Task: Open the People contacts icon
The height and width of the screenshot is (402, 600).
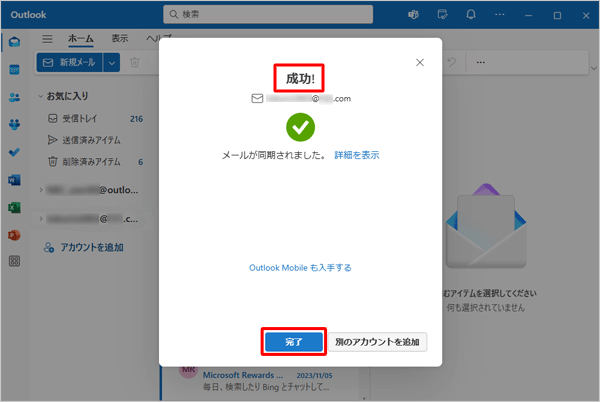Action: (14, 97)
